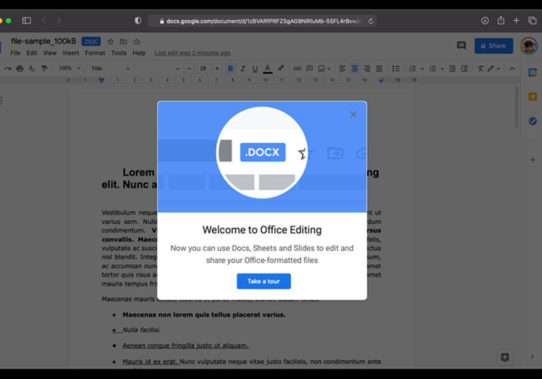Open the text color picker
The height and width of the screenshot is (379, 542).
267,68
